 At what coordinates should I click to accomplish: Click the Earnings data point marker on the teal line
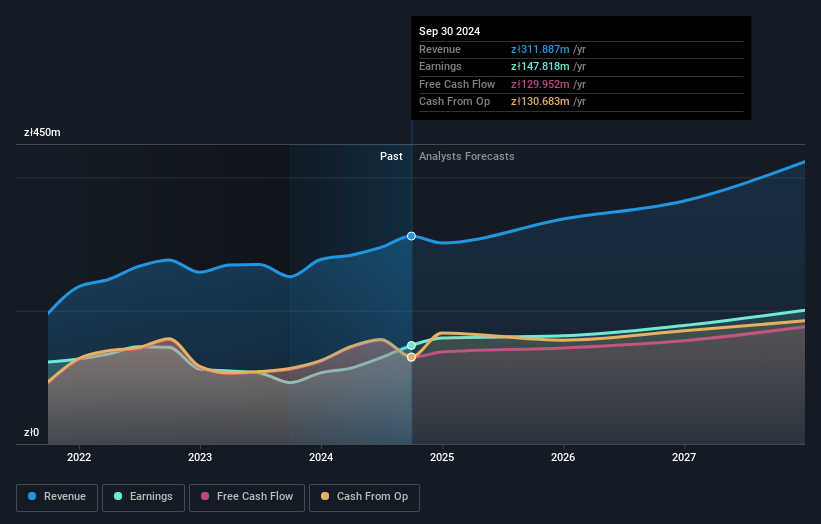[412, 345]
